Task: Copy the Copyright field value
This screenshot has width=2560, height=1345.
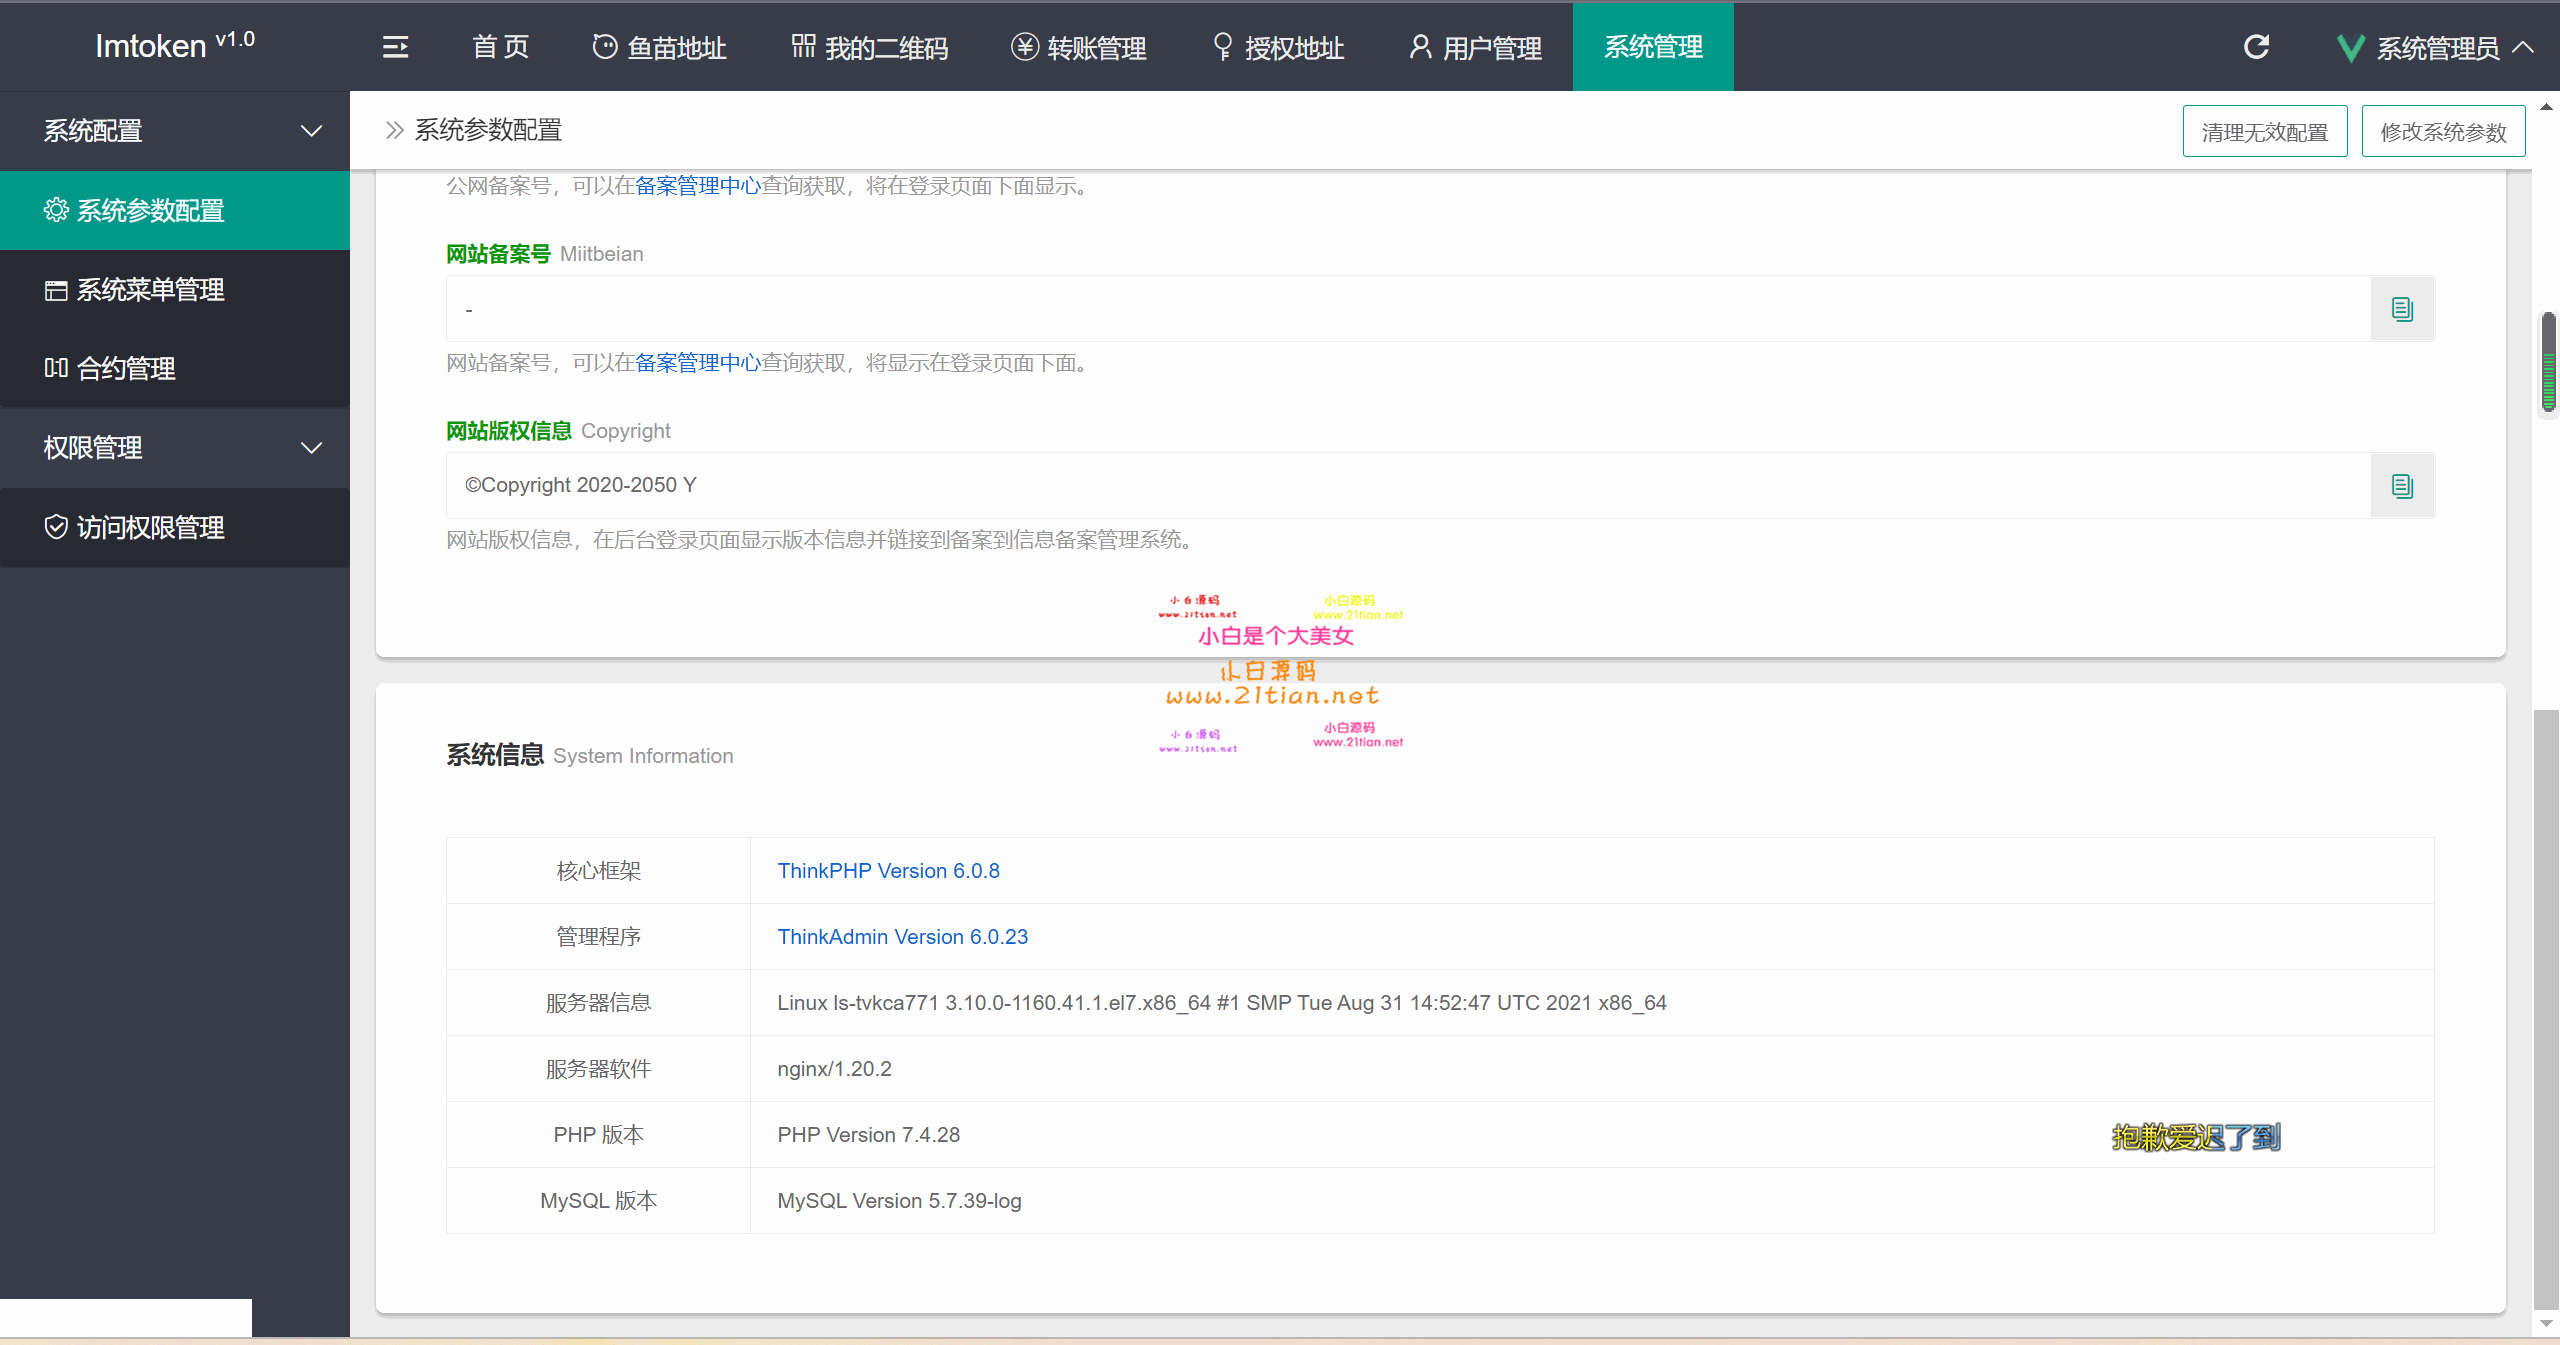Action: (2402, 486)
